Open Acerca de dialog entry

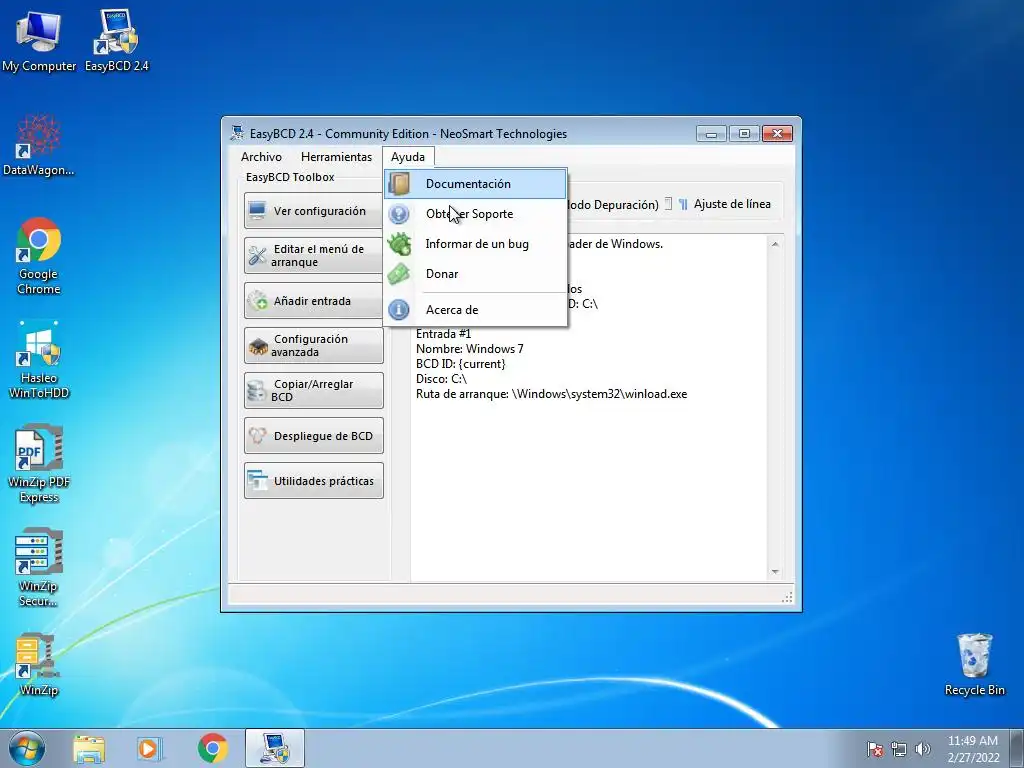click(x=475, y=310)
